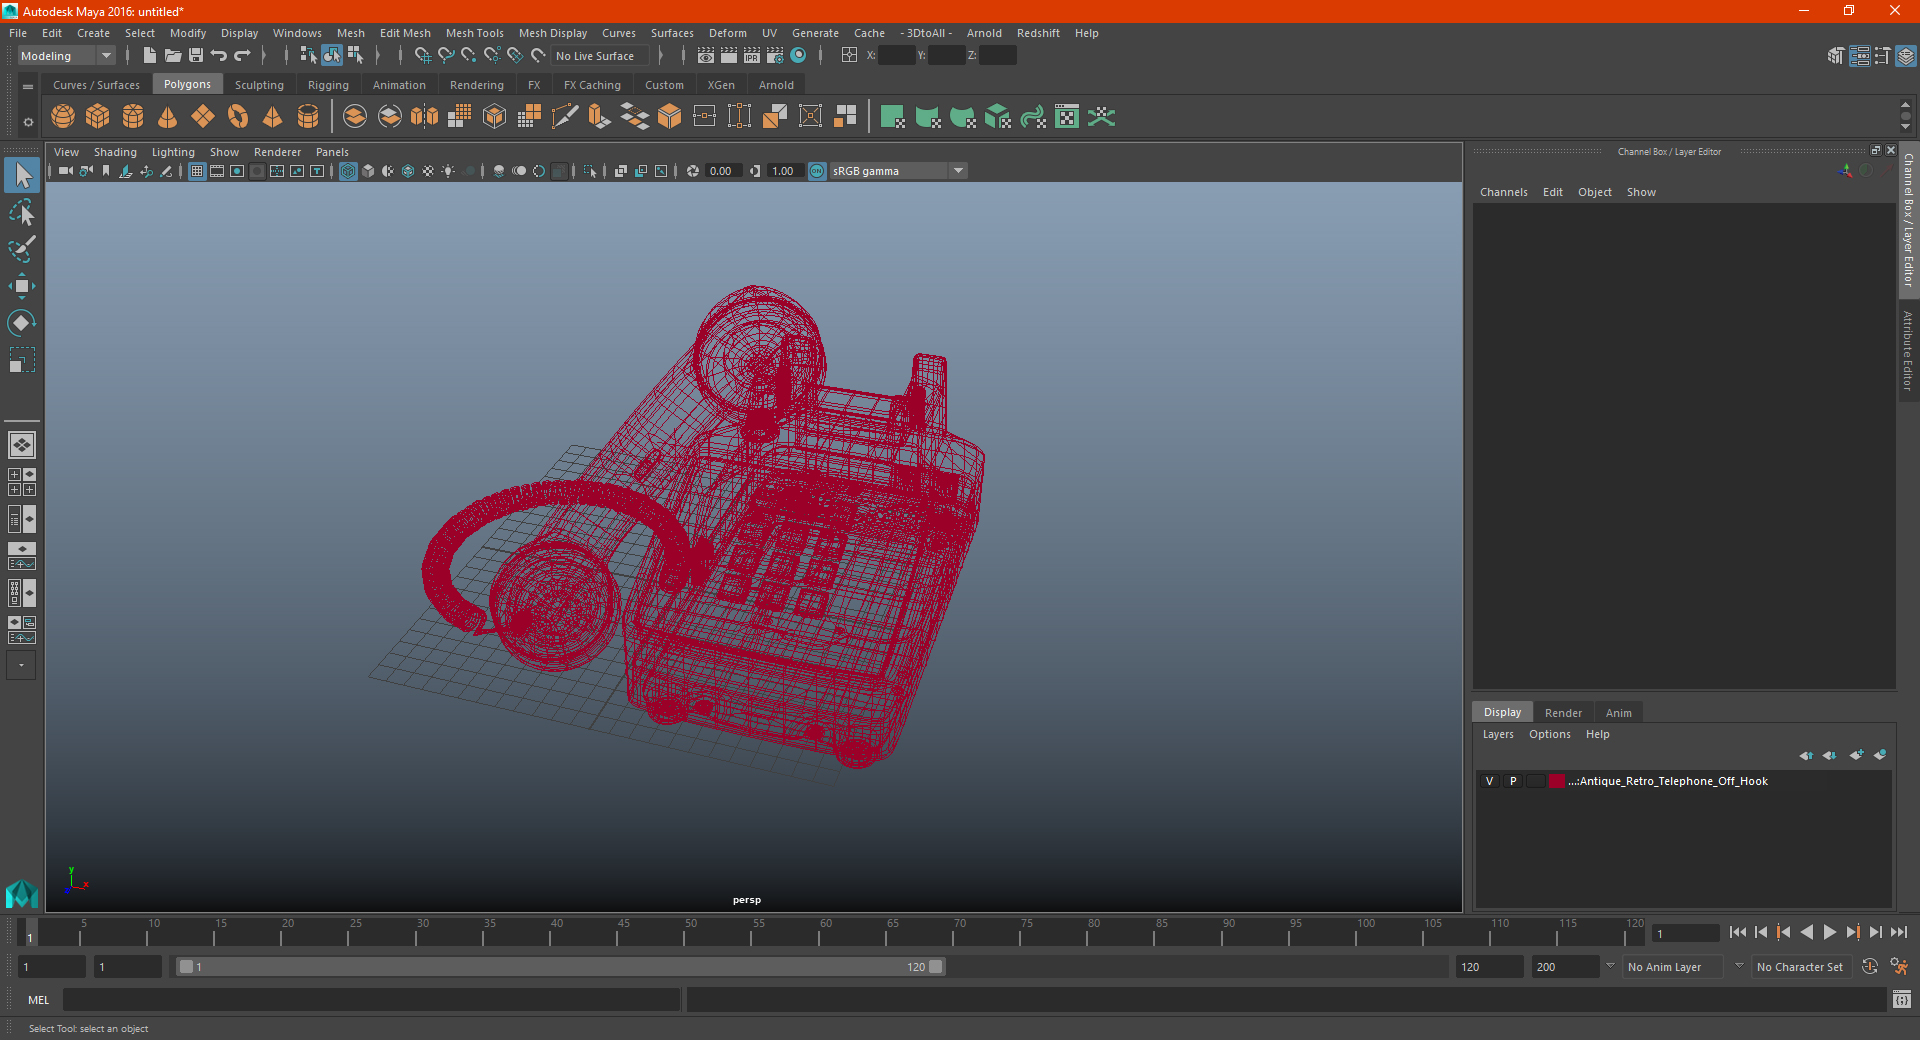
Task: Create a polygon pipe from shelf
Action: [308, 117]
